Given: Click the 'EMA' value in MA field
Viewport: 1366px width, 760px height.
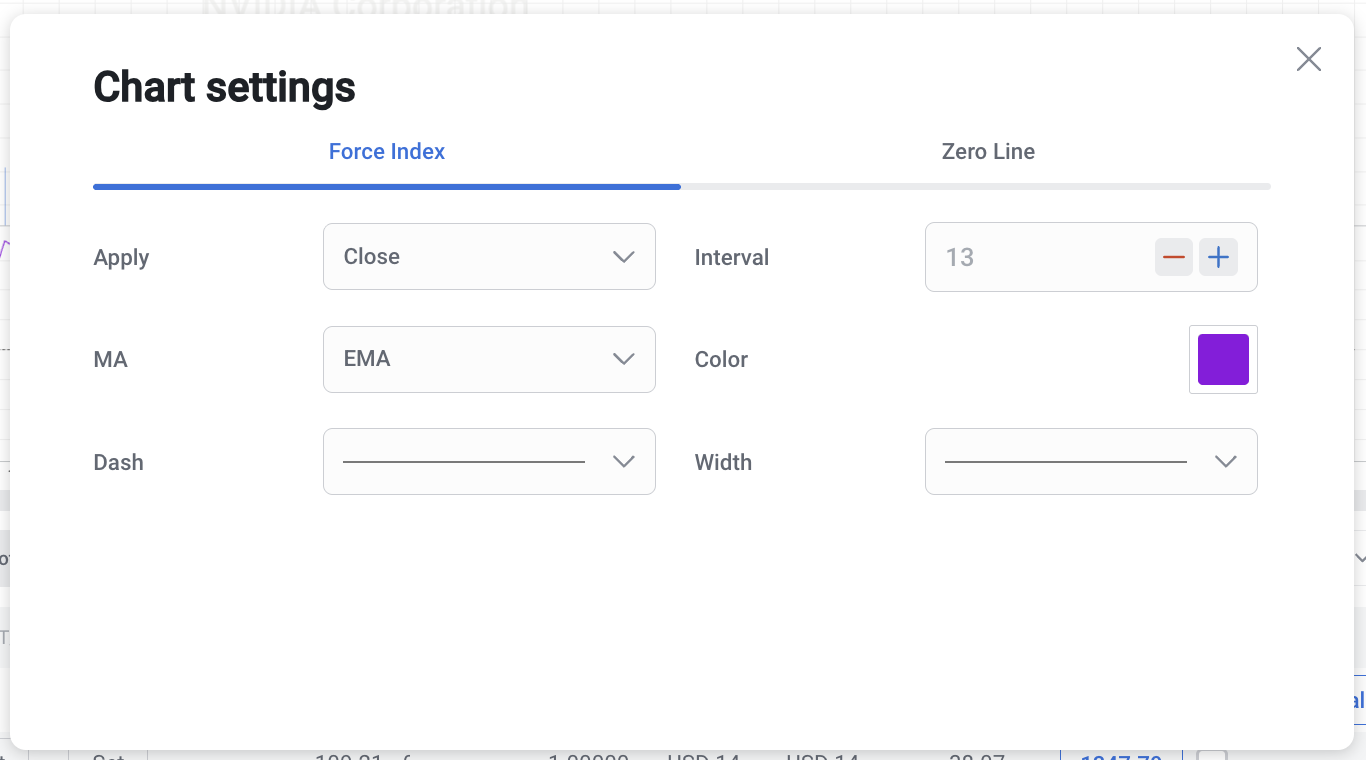Looking at the screenshot, I should click(x=367, y=359).
